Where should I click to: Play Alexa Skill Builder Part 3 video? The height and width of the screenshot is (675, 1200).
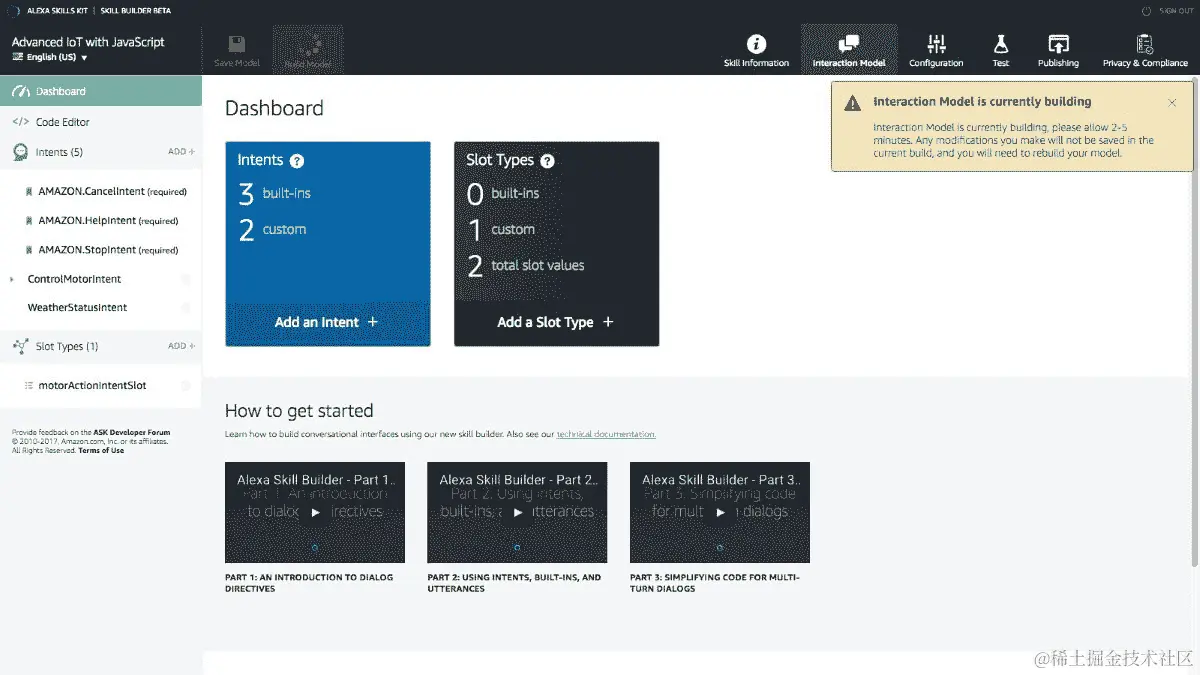[720, 512]
